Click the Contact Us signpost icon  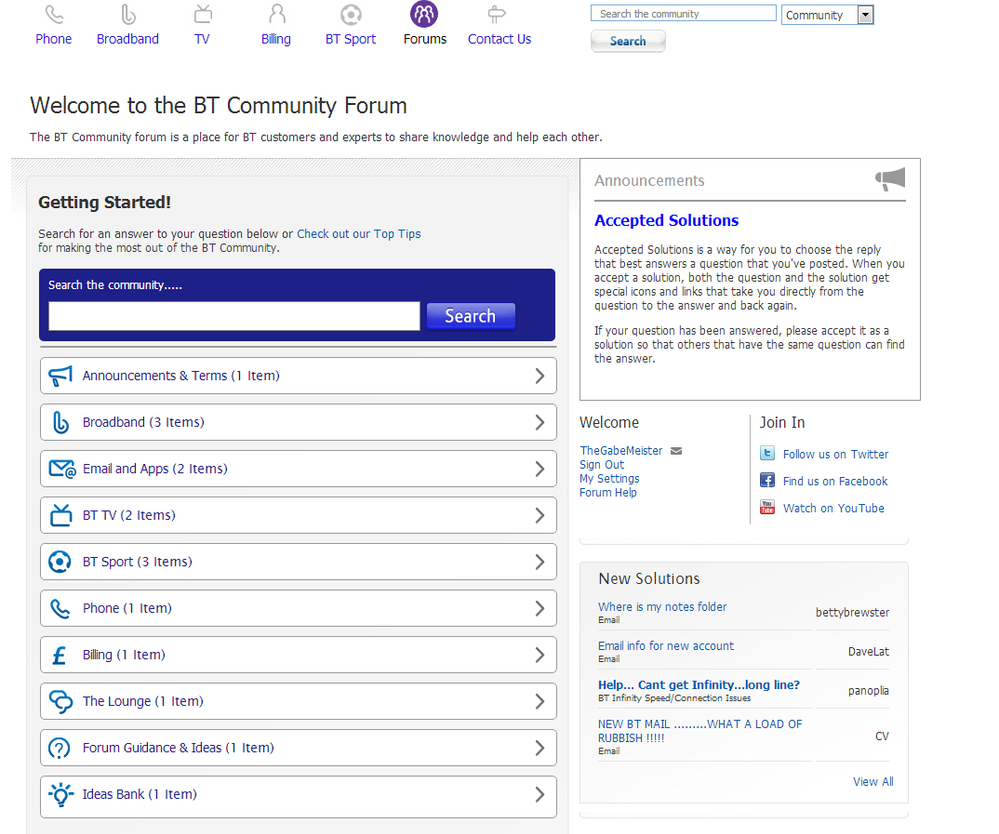click(496, 14)
